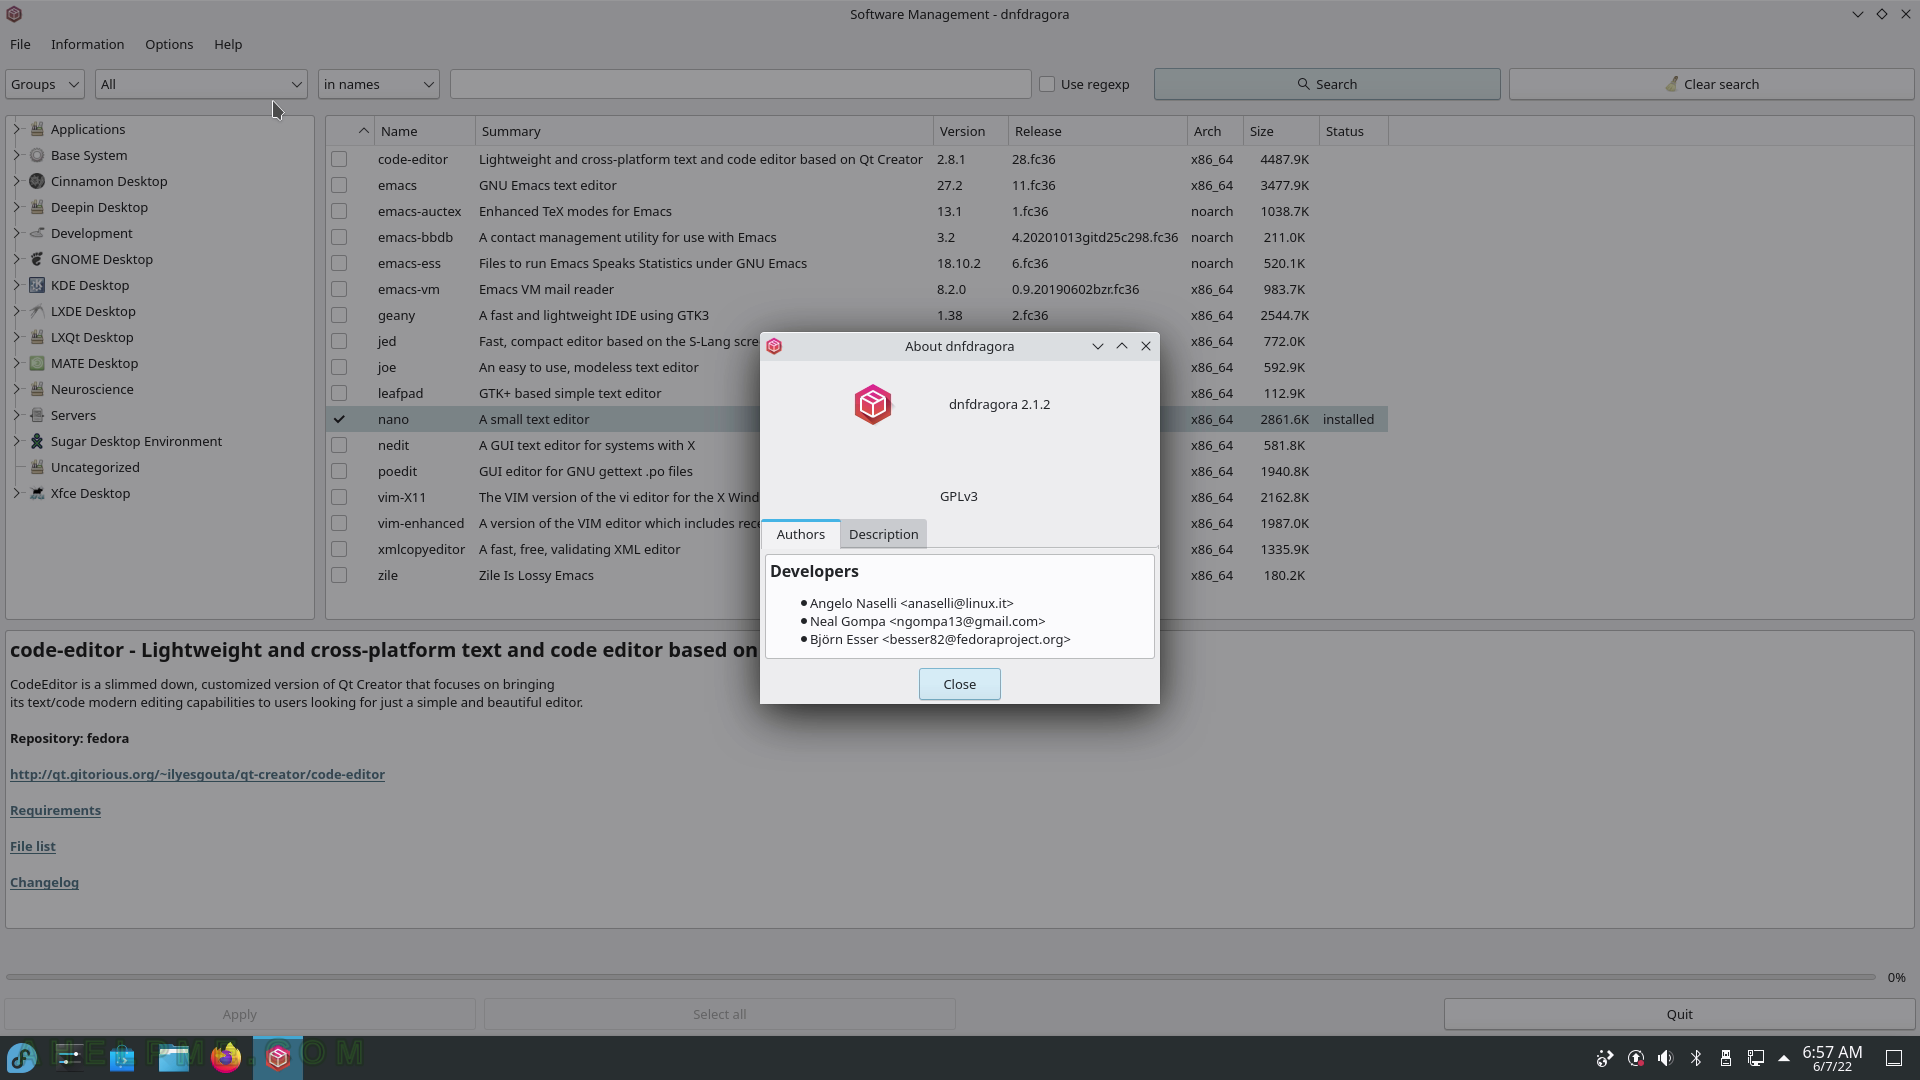The height and width of the screenshot is (1080, 1920).
Task: Click the Applications group icon
Action: [x=37, y=129]
